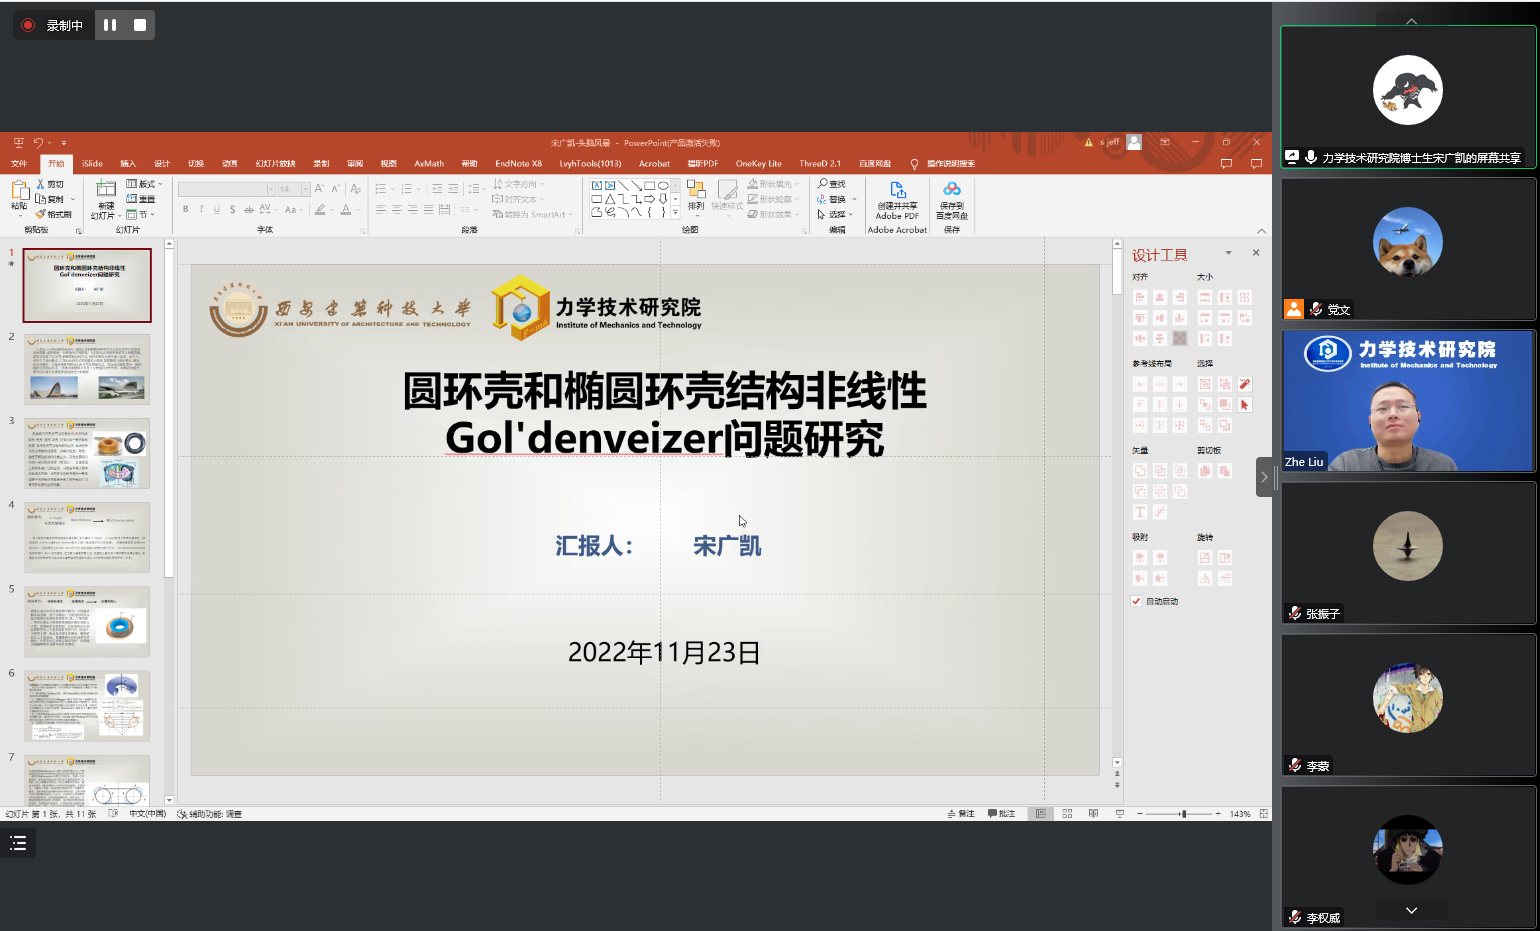This screenshot has width=1540, height=931.
Task: Click the 新建幻灯片 new slide icon
Action: [x=106, y=189]
